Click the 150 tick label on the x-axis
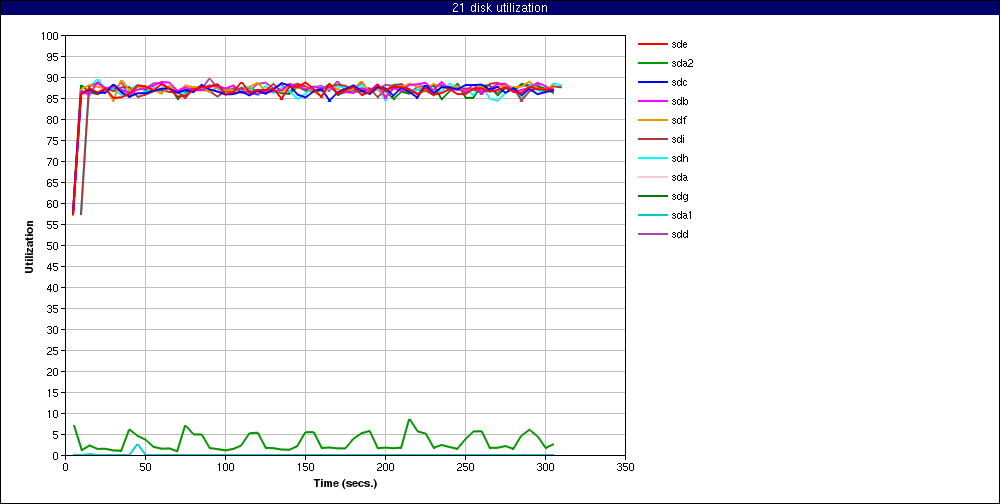 click(305, 466)
